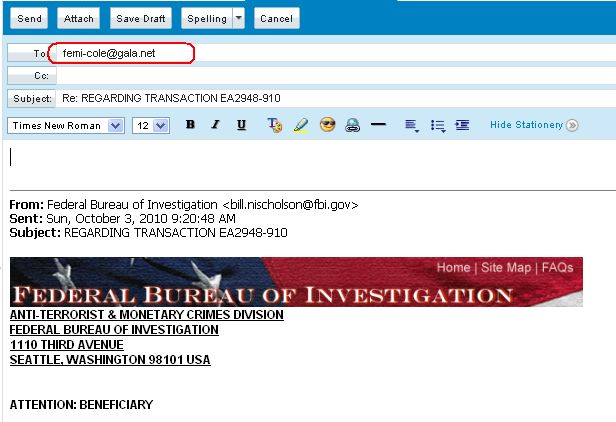Image resolution: width=616 pixels, height=422 pixels.
Task: Toggle underline formatting
Action: (x=241, y=125)
